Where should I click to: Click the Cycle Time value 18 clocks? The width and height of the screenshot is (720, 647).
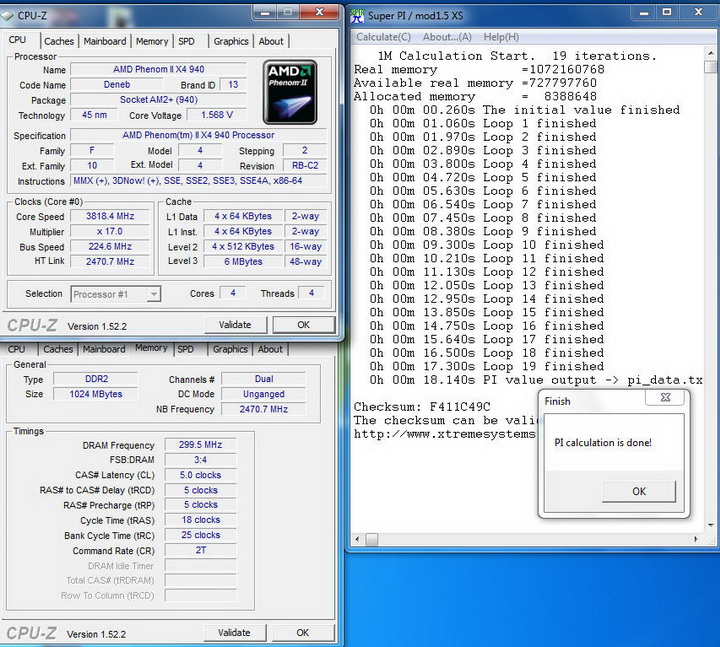click(201, 520)
